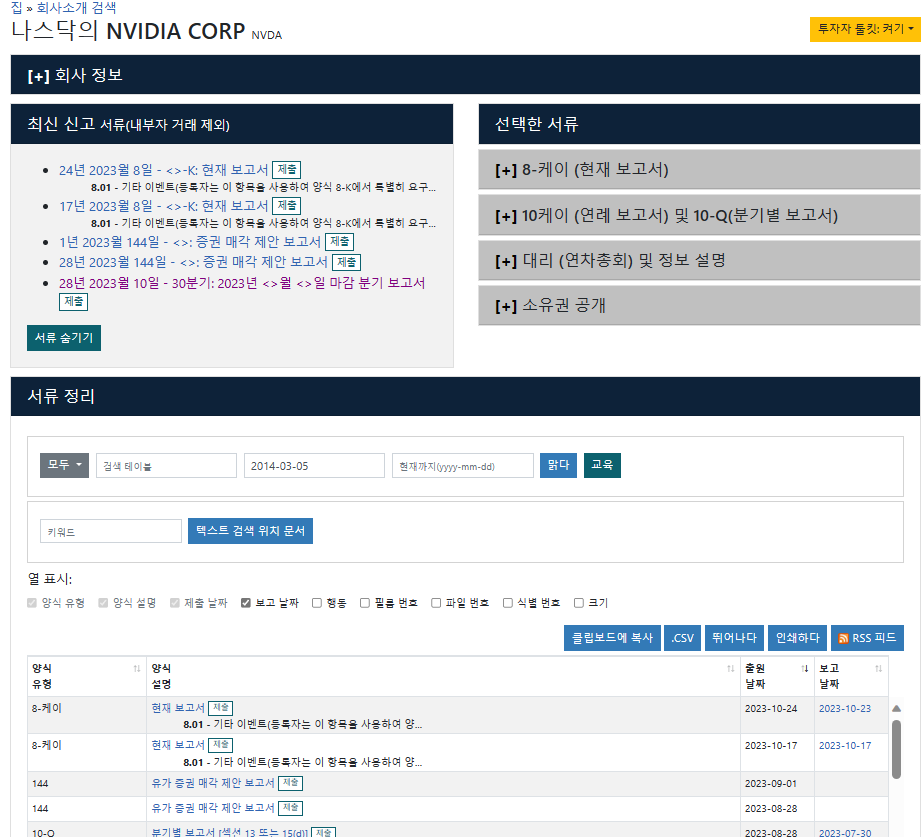Click 제출 badge beside 24년 filing
The width and height of the screenshot is (923, 837).
point(287,170)
